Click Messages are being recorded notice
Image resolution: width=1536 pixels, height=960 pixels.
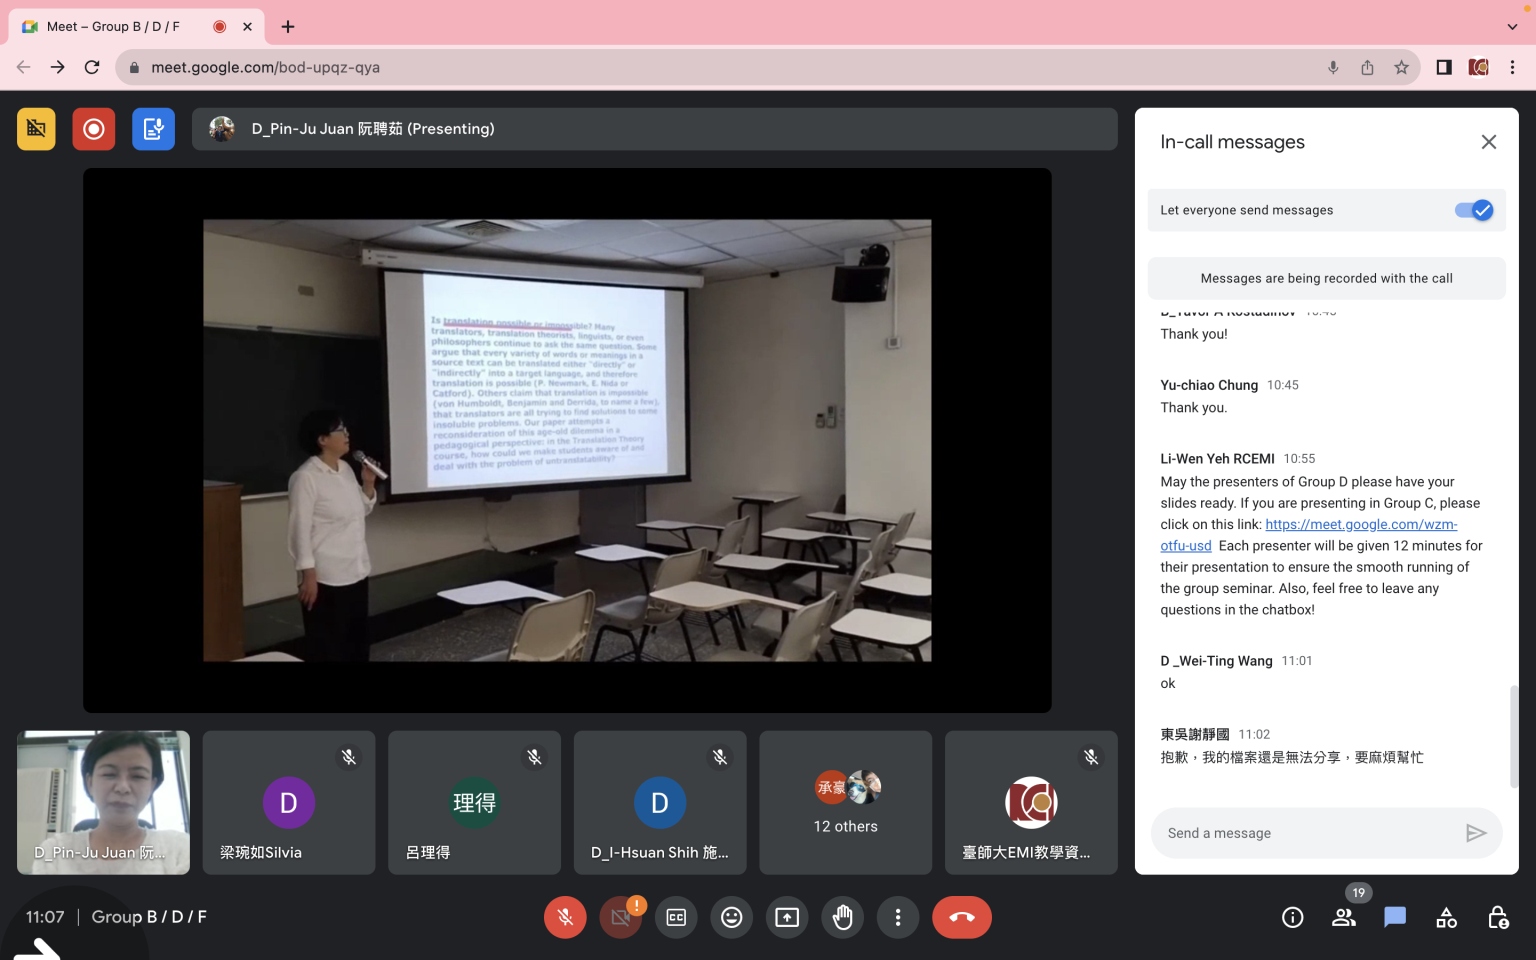coord(1326,278)
